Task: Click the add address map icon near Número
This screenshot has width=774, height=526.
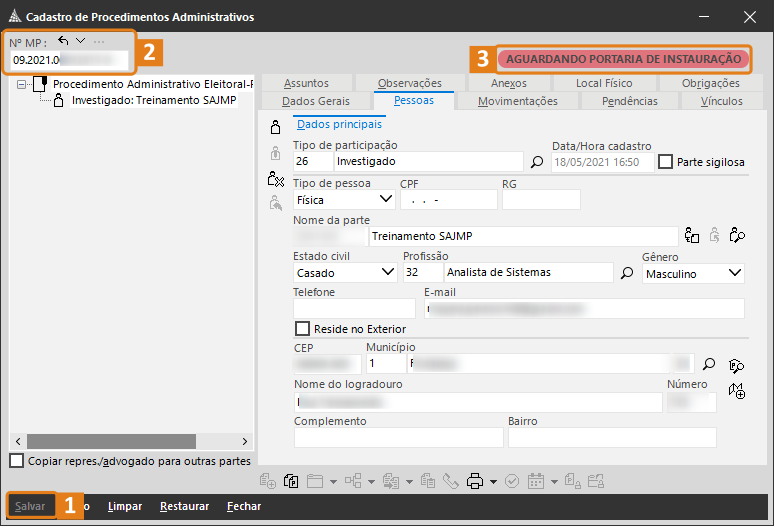Action: pyautogui.click(x=737, y=391)
